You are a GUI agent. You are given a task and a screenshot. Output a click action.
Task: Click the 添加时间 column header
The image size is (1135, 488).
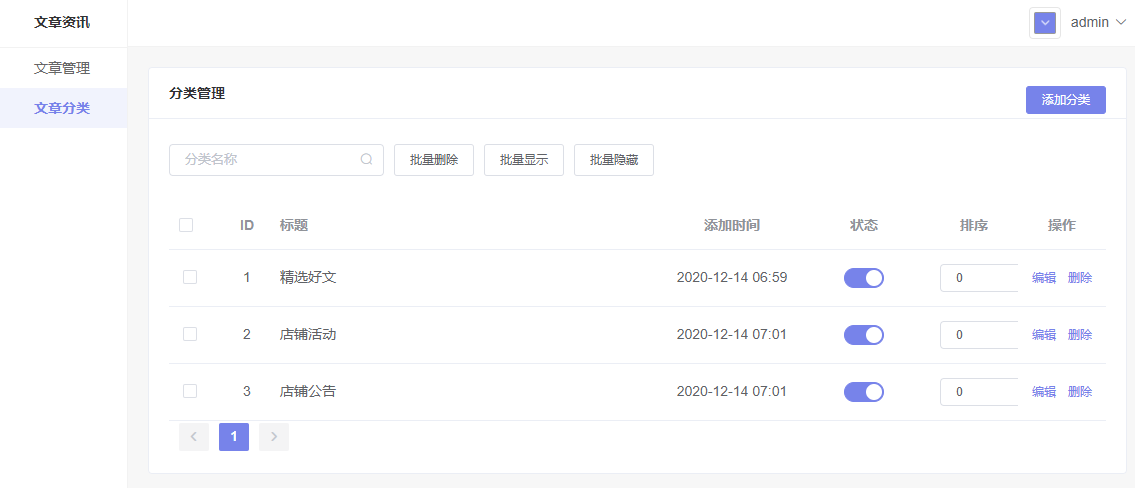[732, 225]
